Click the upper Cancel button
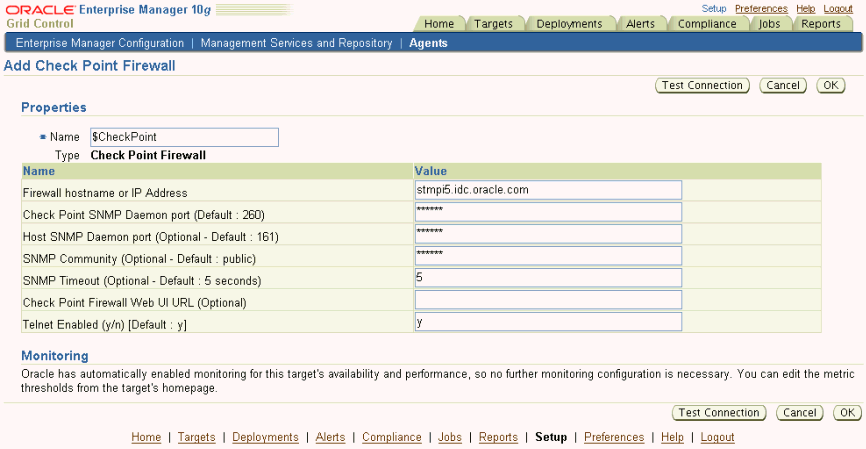Image resolution: width=866 pixels, height=449 pixels. pyautogui.click(x=783, y=86)
